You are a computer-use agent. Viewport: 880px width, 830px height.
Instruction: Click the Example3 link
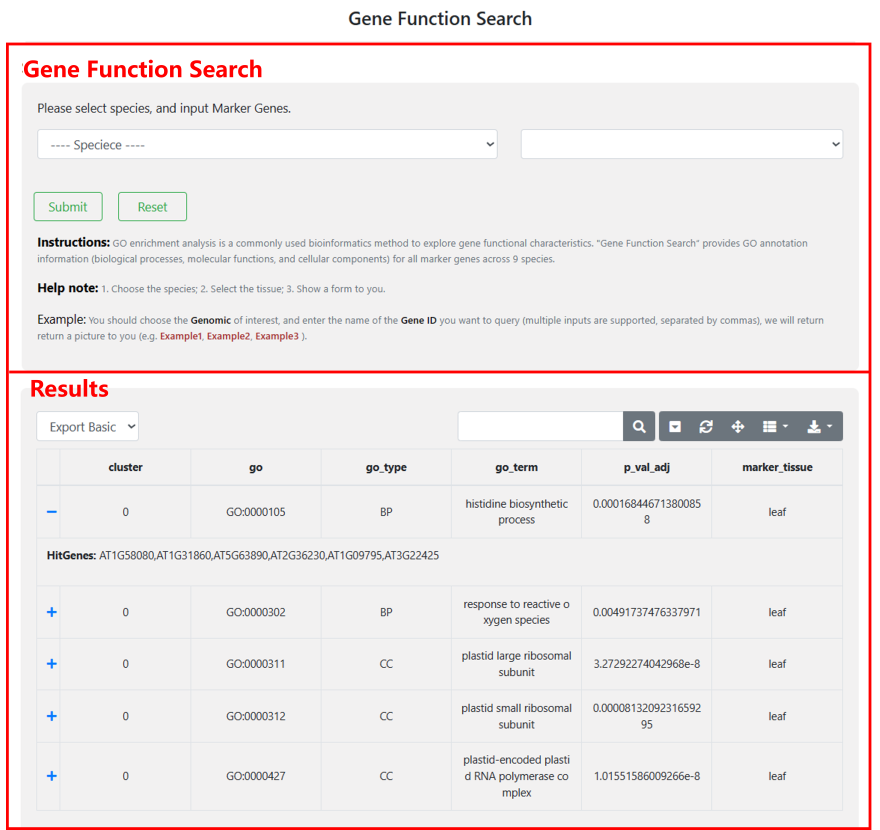(276, 337)
